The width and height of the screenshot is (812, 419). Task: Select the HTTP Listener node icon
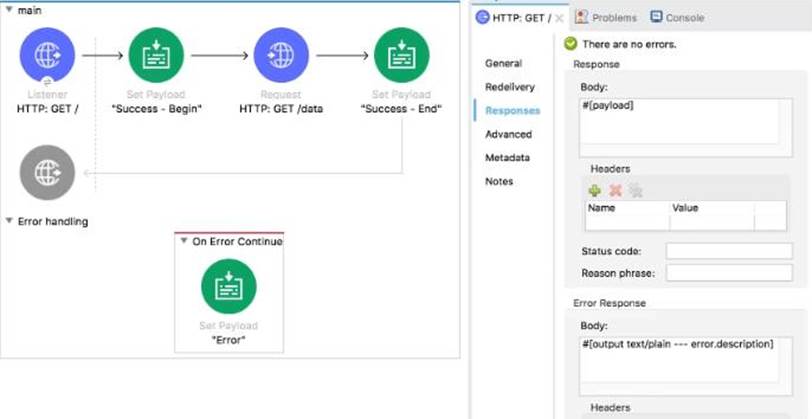(x=47, y=55)
